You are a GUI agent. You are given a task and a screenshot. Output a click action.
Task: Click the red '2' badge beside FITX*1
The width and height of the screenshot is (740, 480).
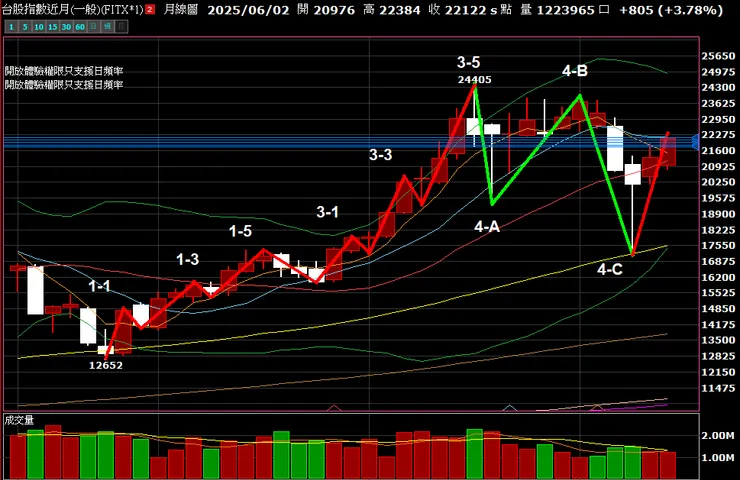pyautogui.click(x=150, y=9)
